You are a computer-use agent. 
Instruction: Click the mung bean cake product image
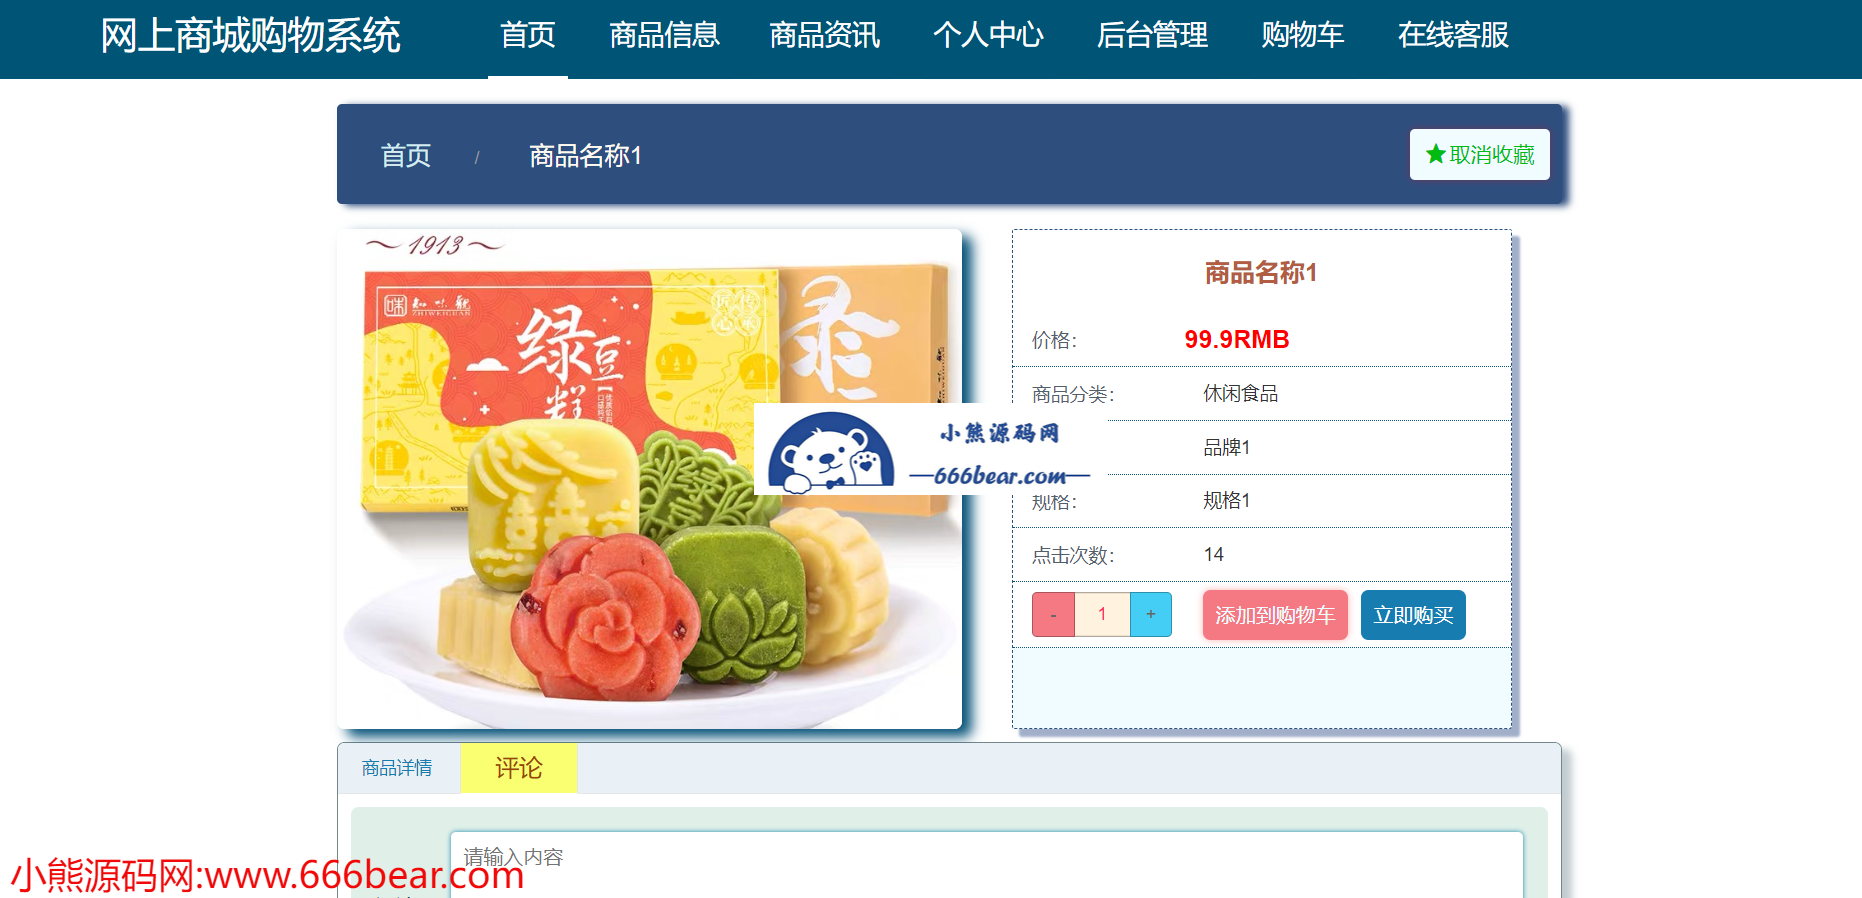649,479
